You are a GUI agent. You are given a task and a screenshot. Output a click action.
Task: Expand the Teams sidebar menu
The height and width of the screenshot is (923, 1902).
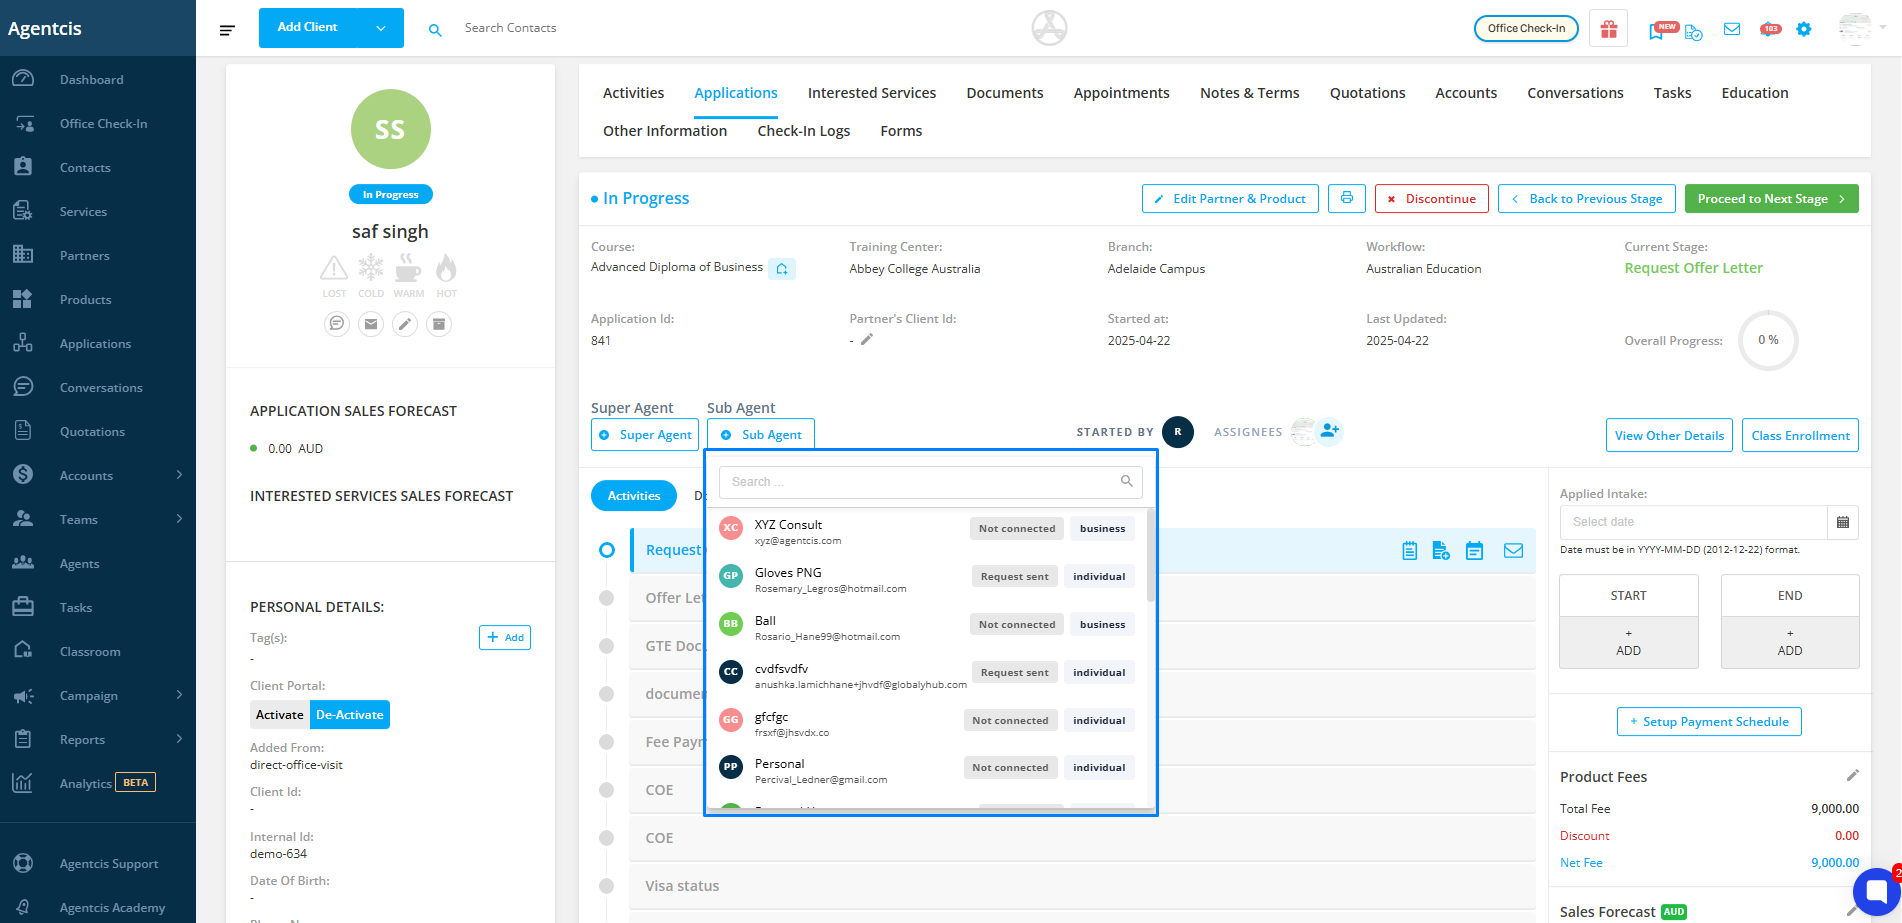pyautogui.click(x=179, y=519)
